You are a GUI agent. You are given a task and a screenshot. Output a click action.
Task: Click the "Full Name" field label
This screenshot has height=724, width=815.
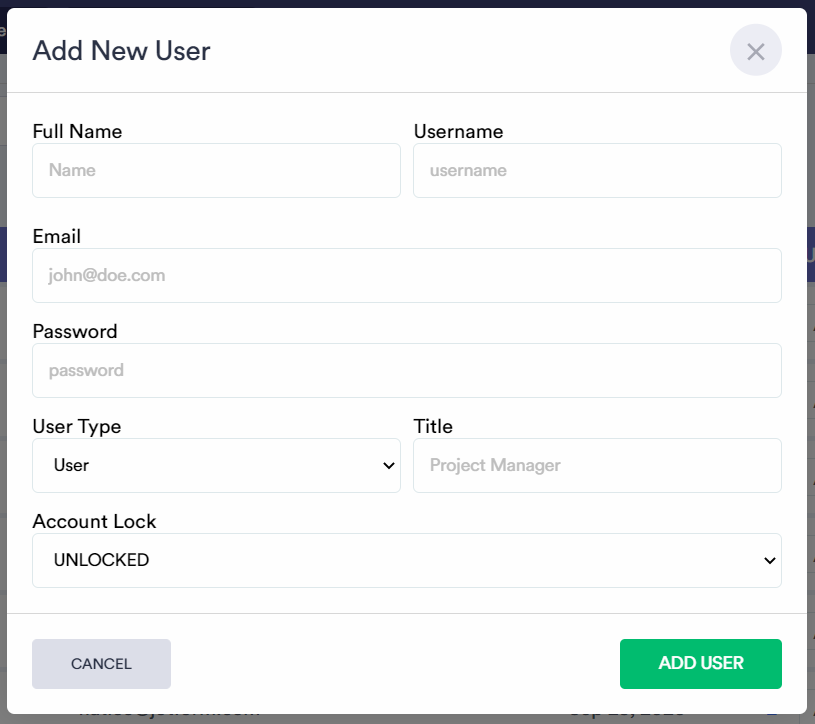(77, 131)
